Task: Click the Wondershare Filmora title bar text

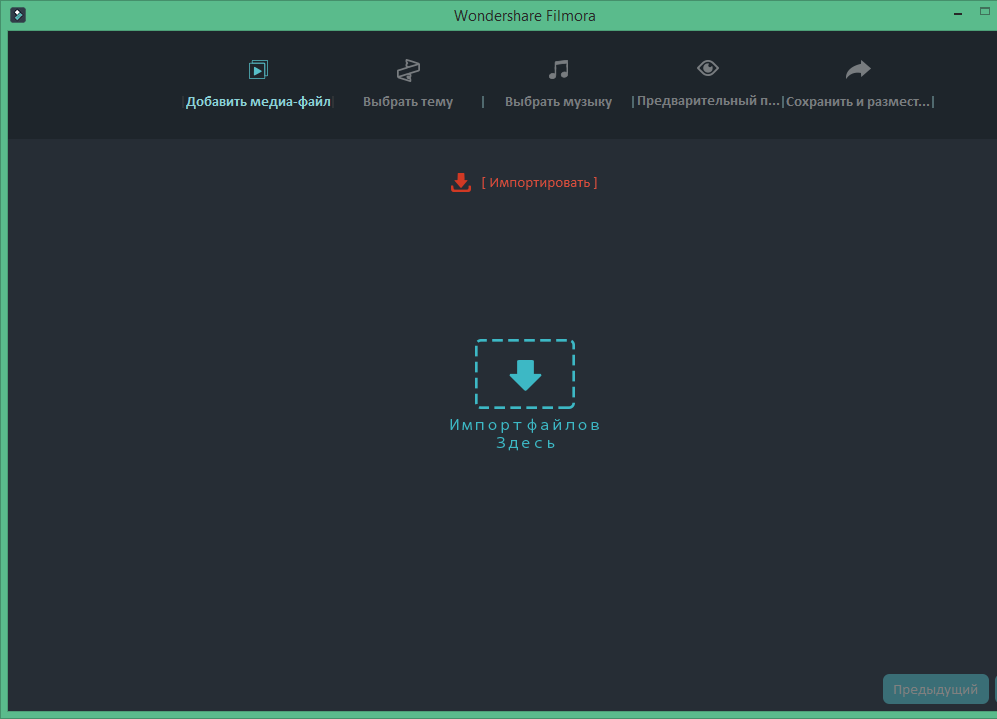Action: click(x=524, y=15)
